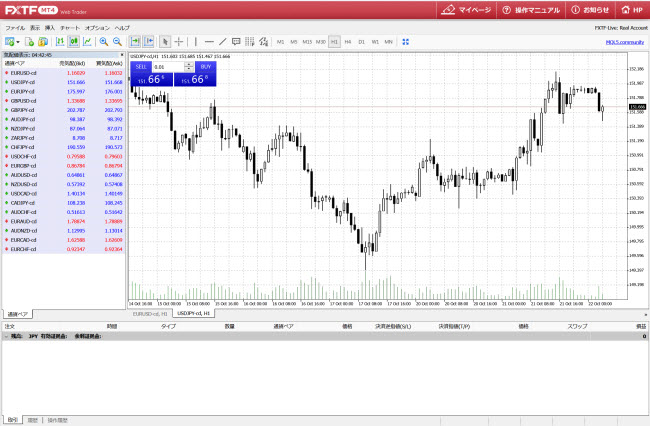Image resolution: width=650 pixels, height=426 pixels.
Task: Zoom in on the chart
Action: tap(103, 42)
